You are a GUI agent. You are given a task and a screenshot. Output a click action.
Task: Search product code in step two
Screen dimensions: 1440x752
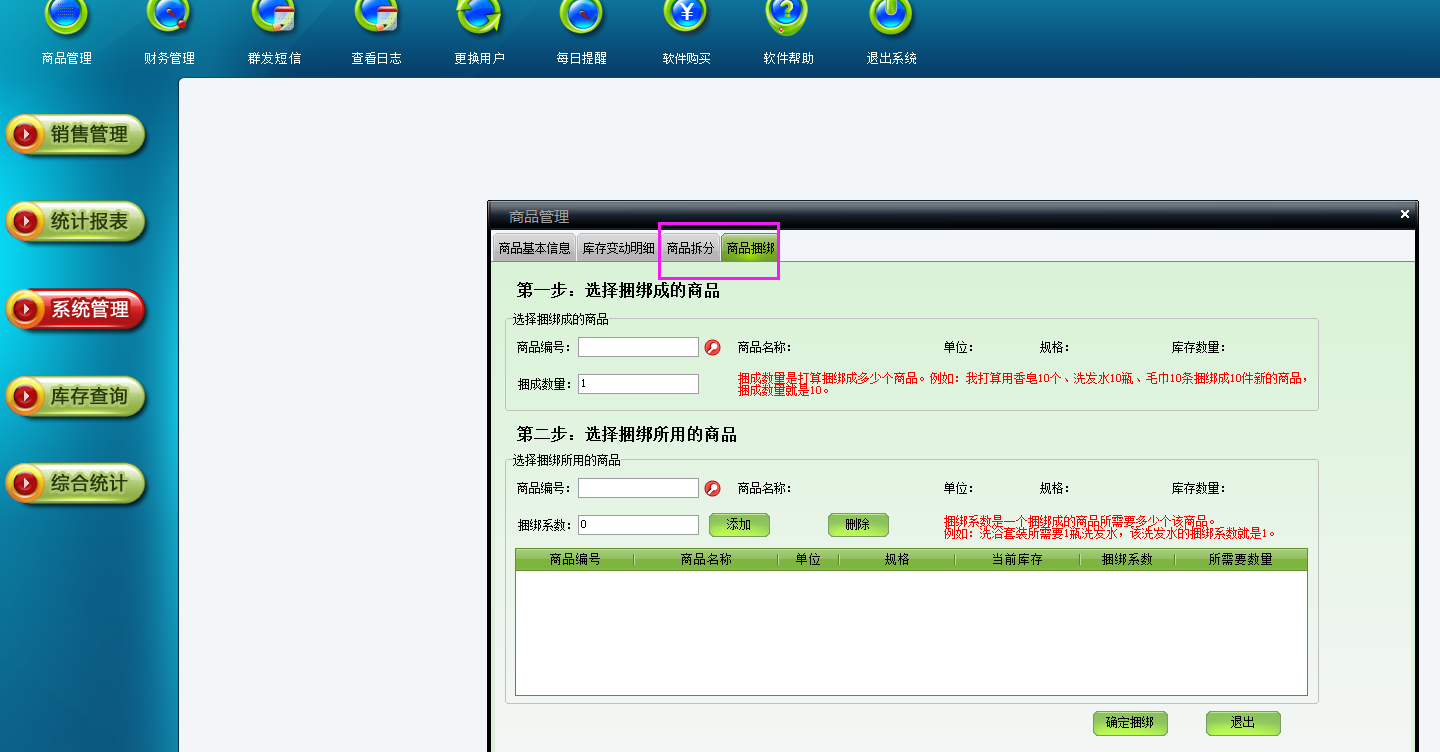tap(712, 489)
